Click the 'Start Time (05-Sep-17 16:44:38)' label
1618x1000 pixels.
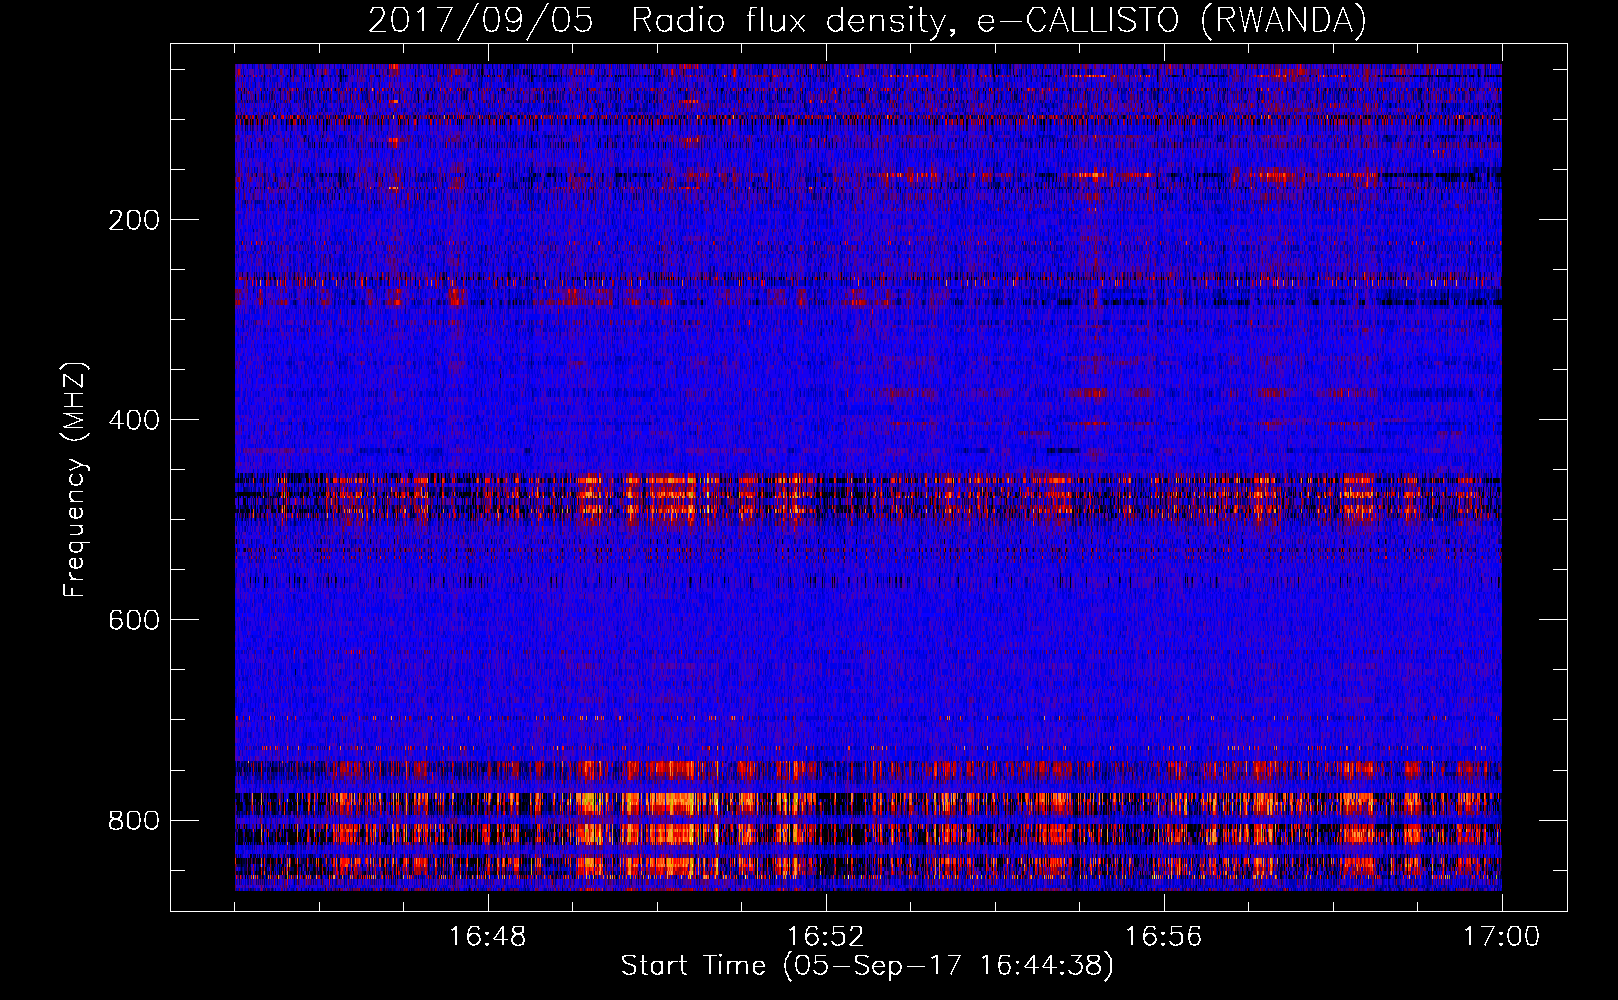coord(867,966)
